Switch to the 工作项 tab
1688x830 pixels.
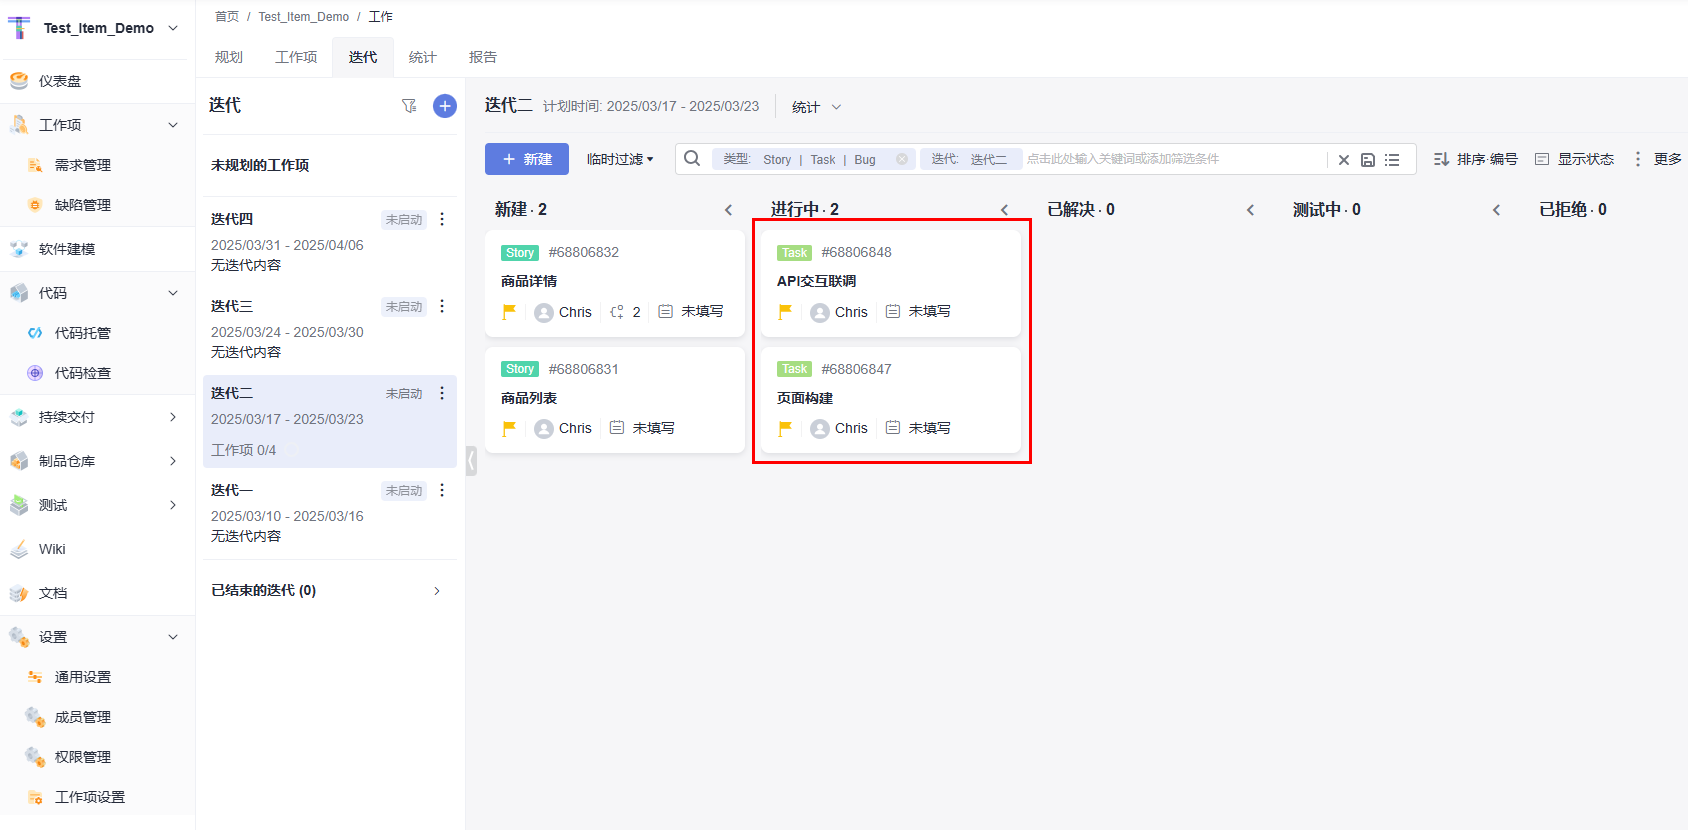coord(296,57)
